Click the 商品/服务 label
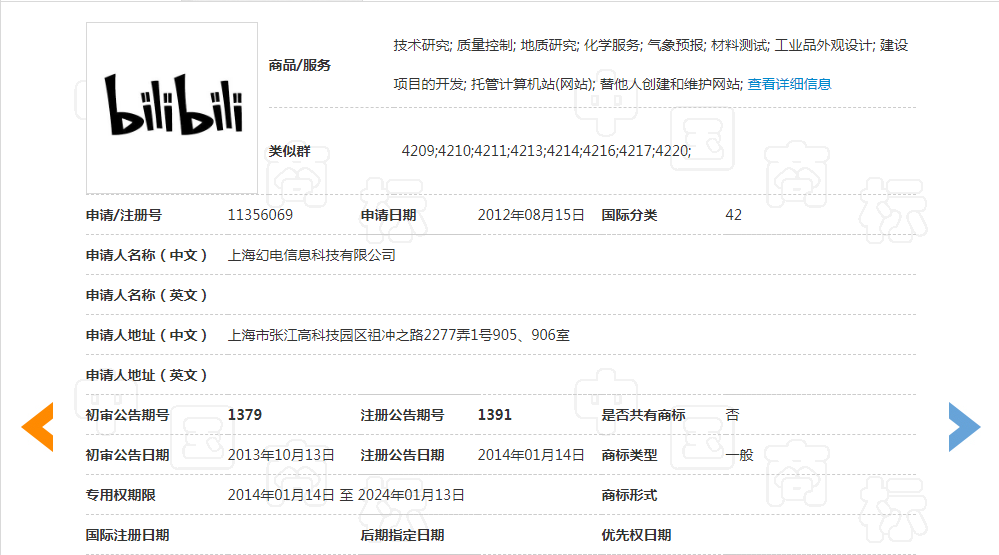This screenshot has width=999, height=555. tap(299, 65)
